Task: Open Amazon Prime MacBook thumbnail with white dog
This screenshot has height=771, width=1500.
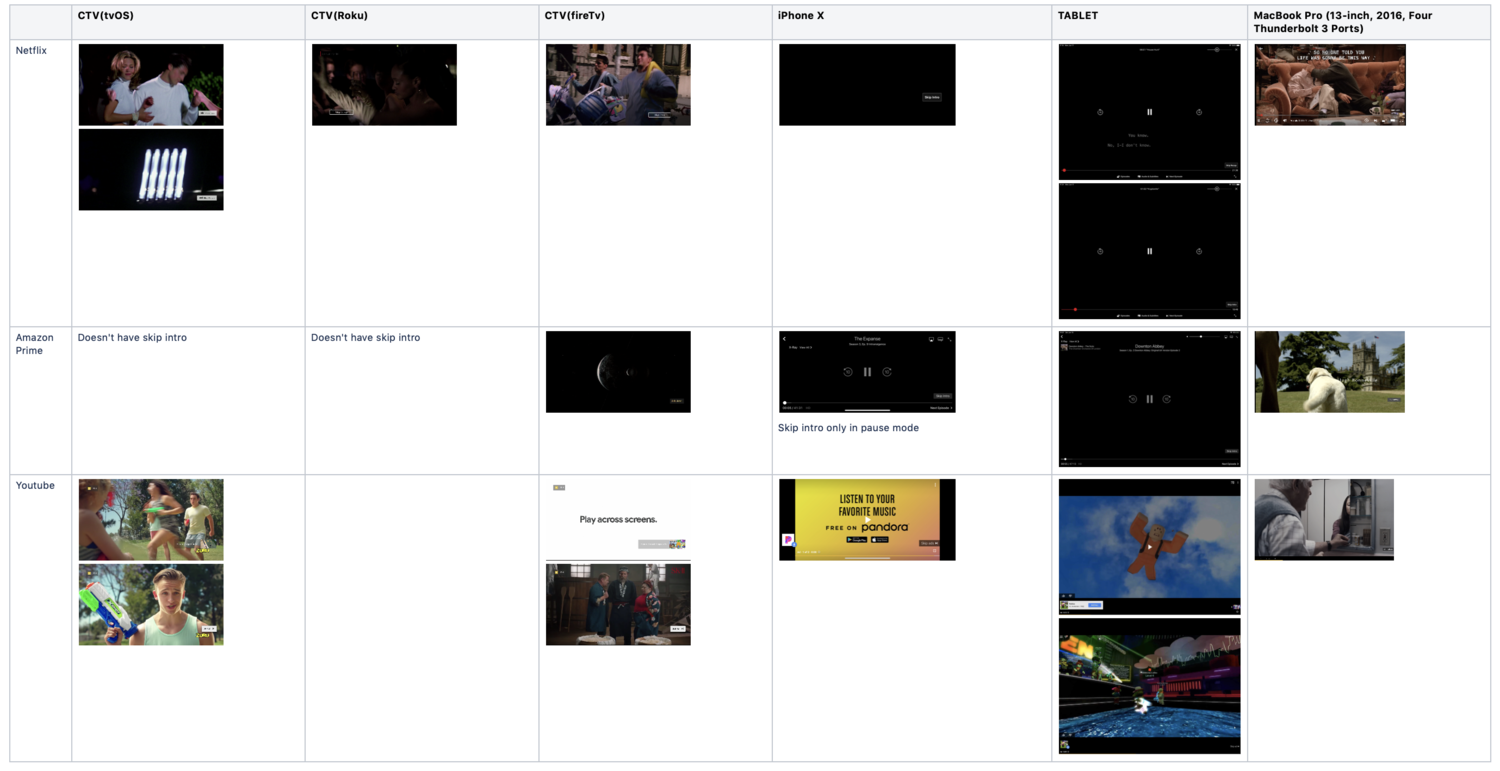Action: point(1330,372)
